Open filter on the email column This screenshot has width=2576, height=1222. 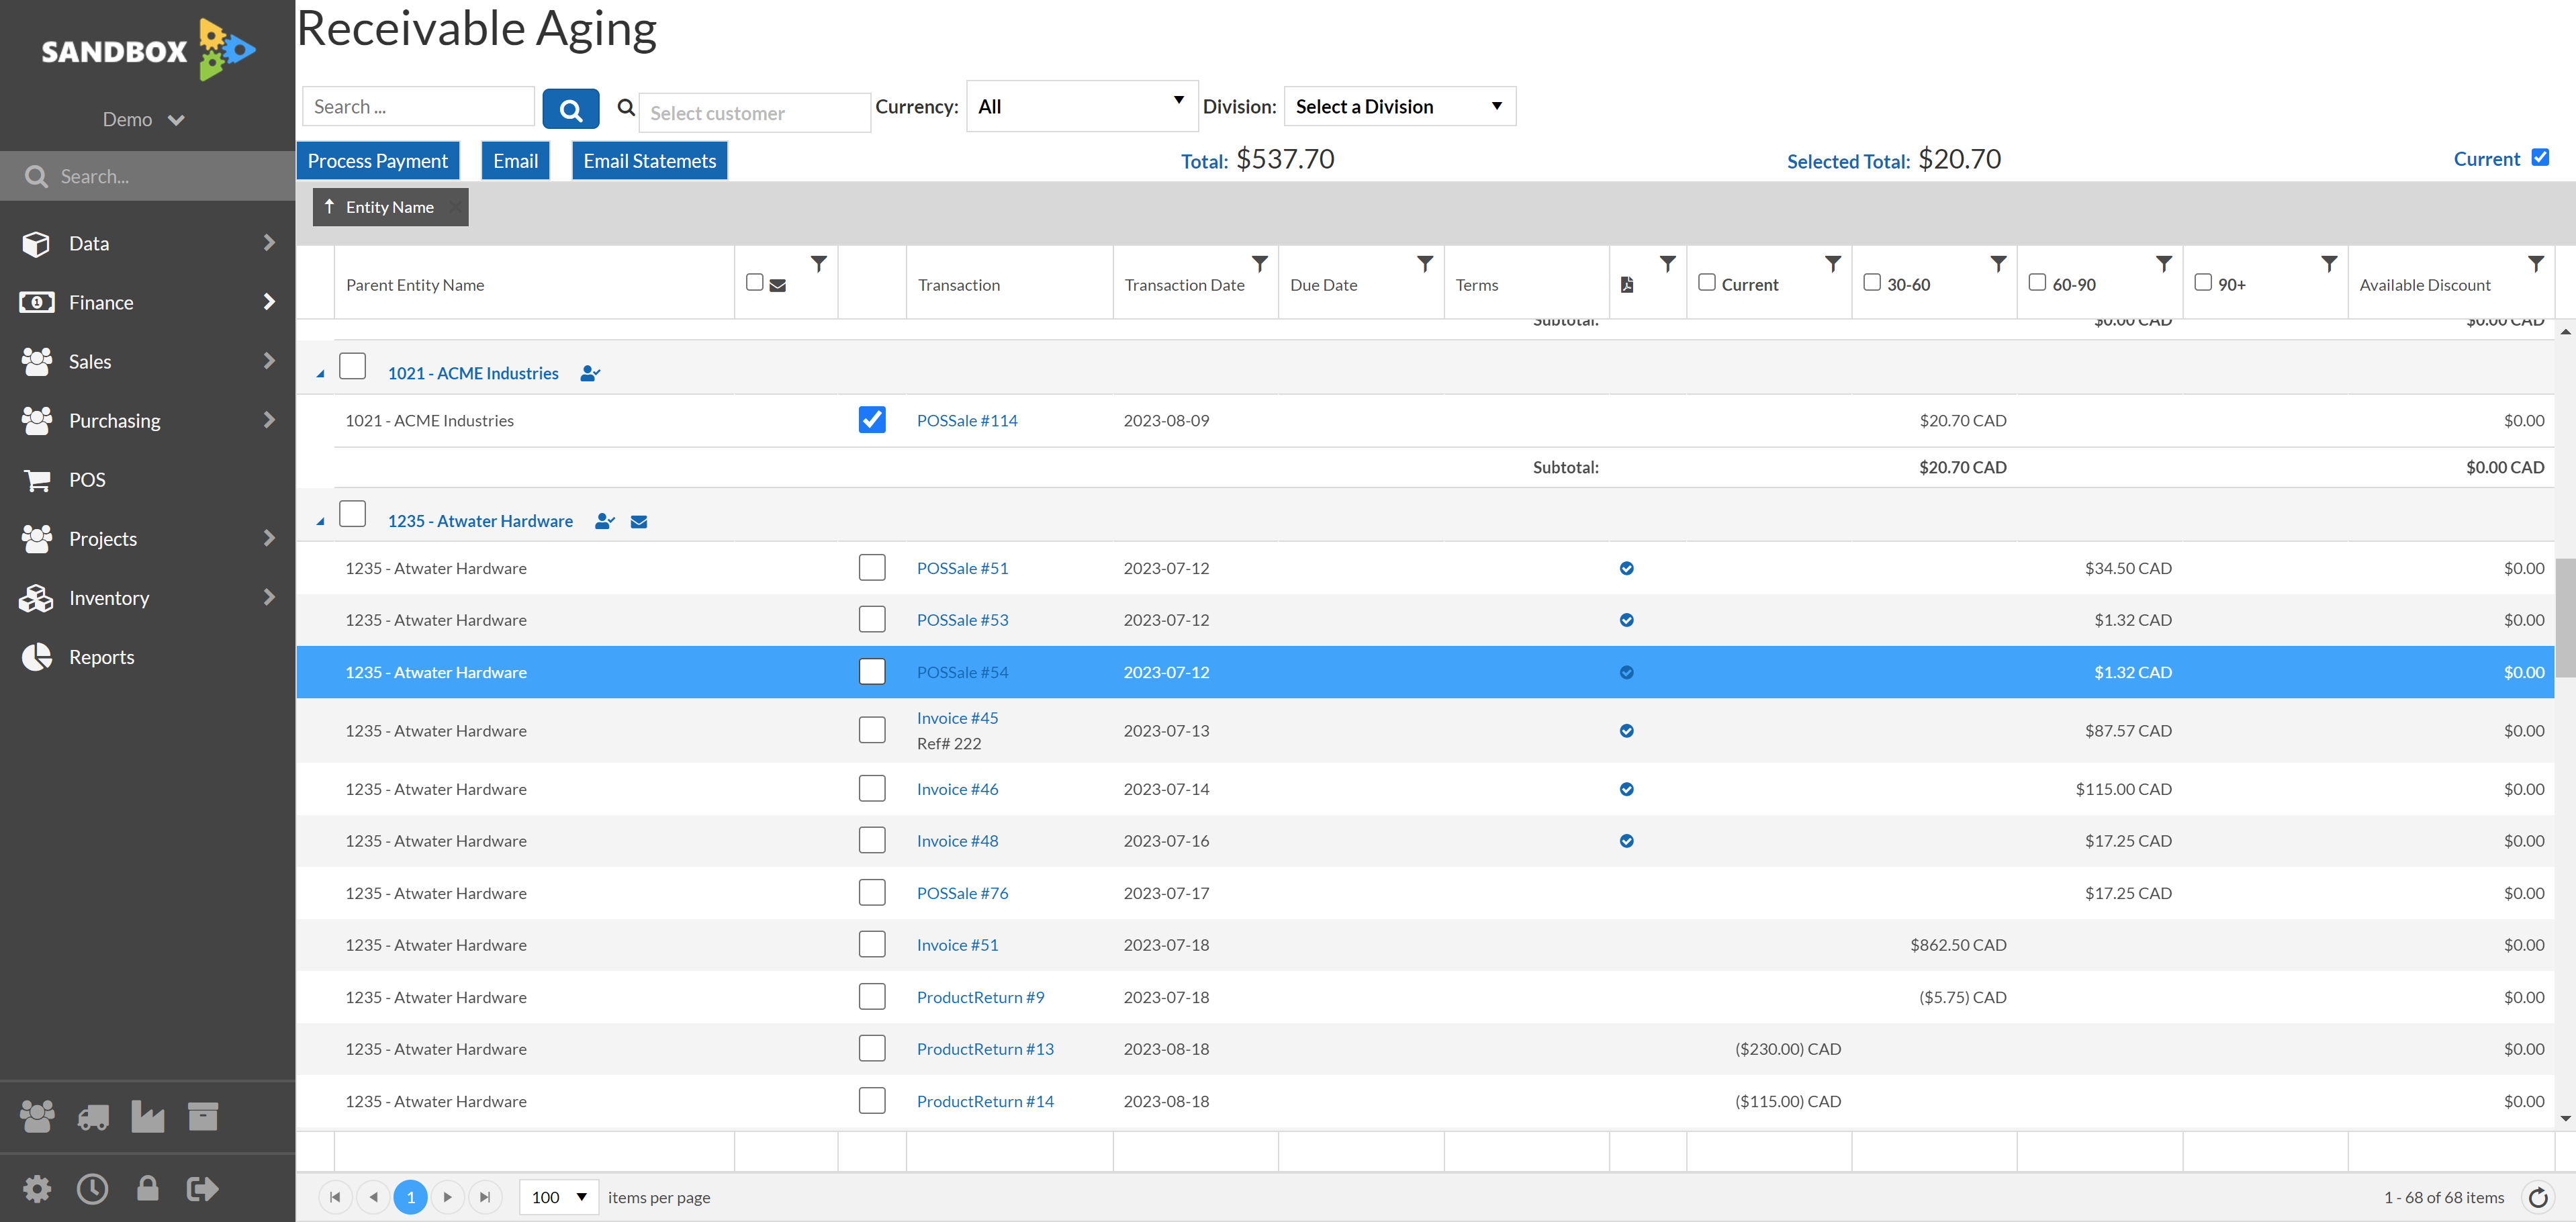point(819,264)
